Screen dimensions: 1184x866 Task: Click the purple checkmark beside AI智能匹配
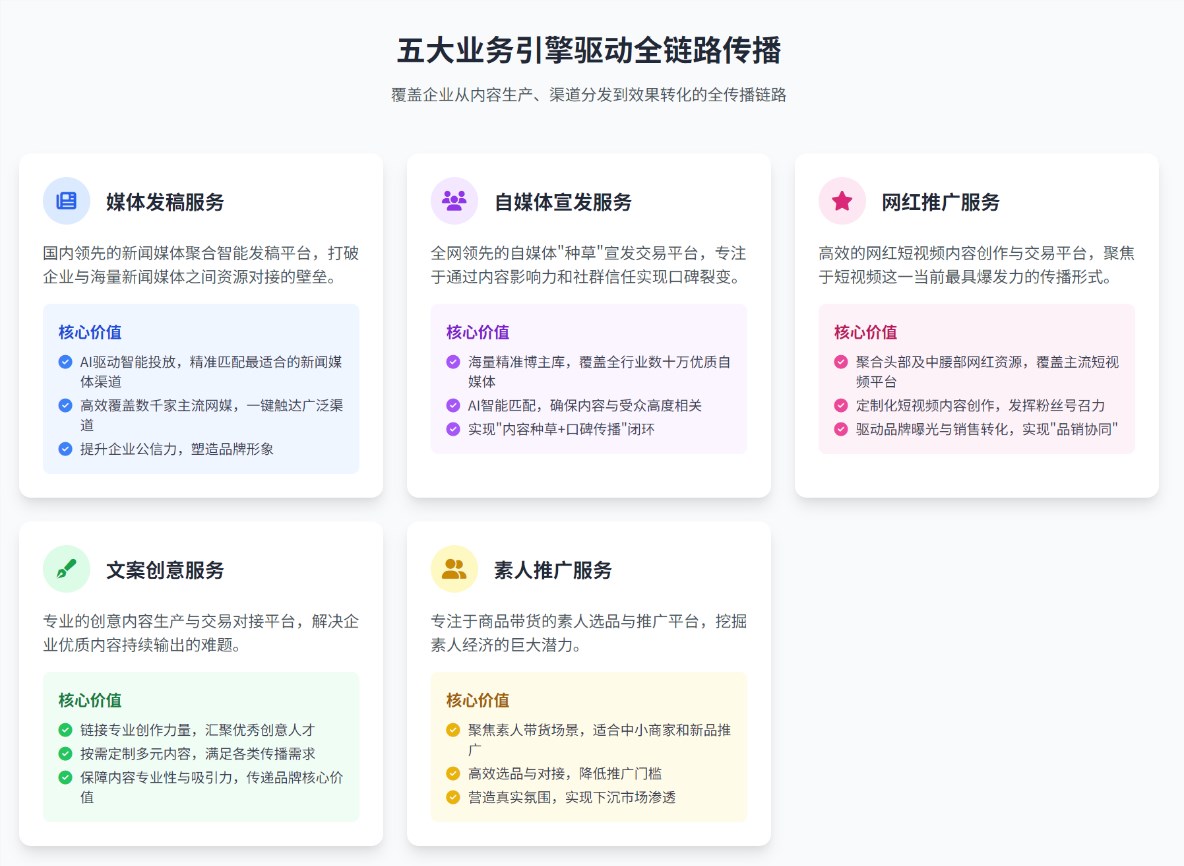coord(453,405)
